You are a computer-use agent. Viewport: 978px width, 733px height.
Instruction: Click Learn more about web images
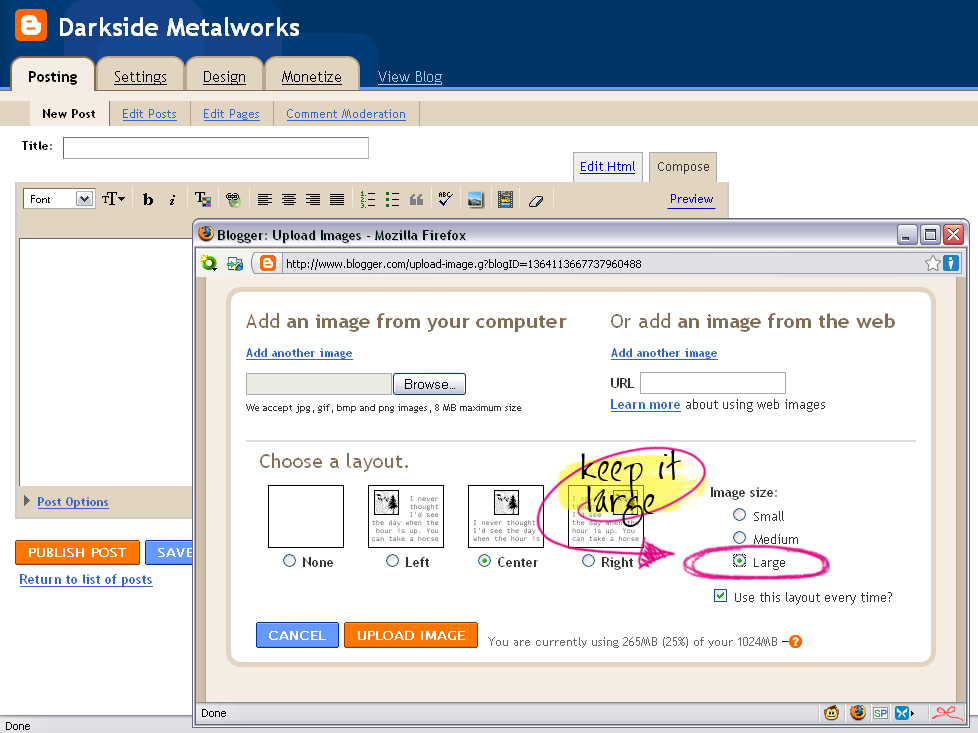645,405
